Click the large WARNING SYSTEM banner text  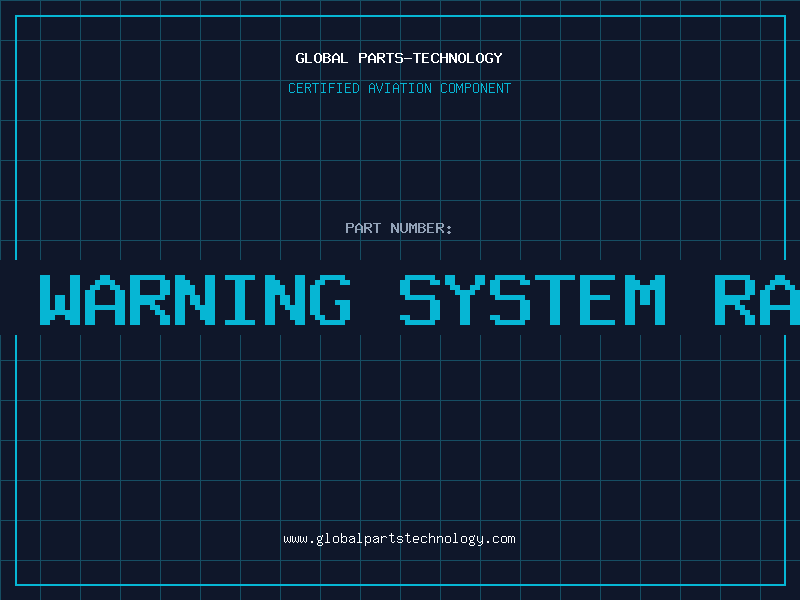tap(419, 299)
